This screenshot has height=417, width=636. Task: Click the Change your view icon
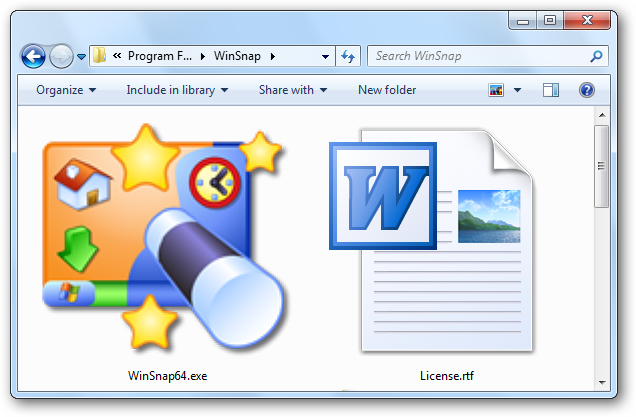point(496,90)
